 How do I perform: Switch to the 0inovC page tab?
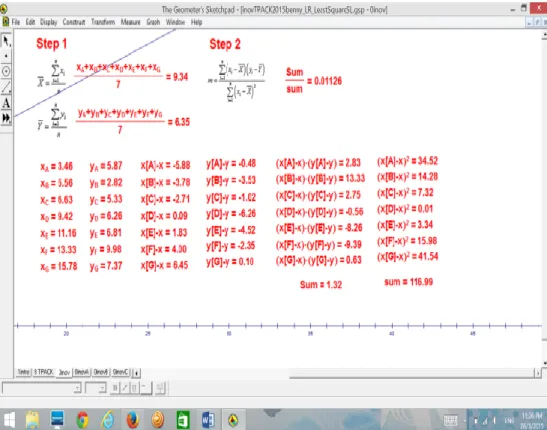click(x=121, y=372)
